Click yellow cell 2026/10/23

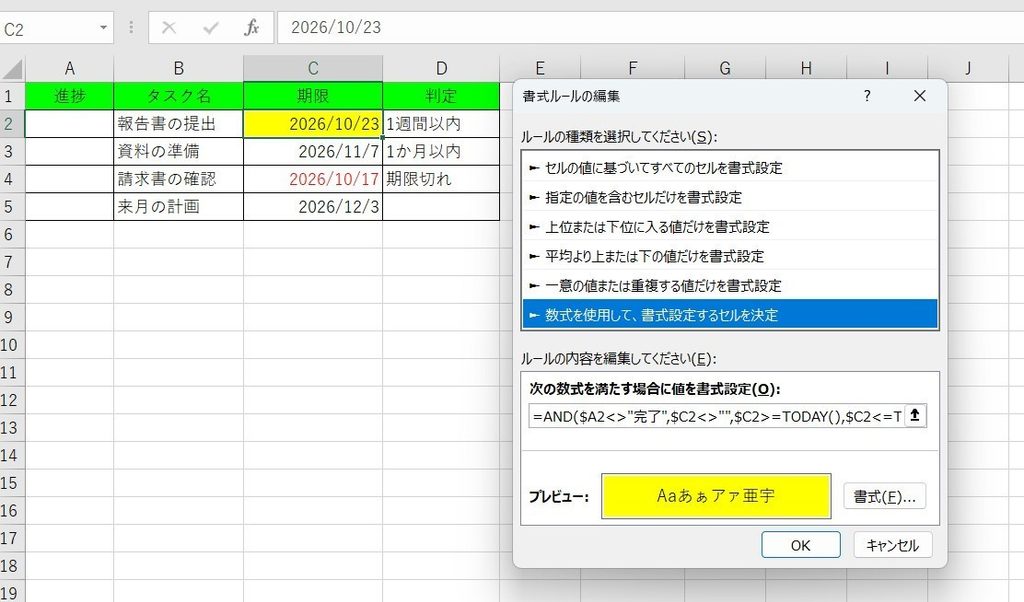(x=313, y=123)
